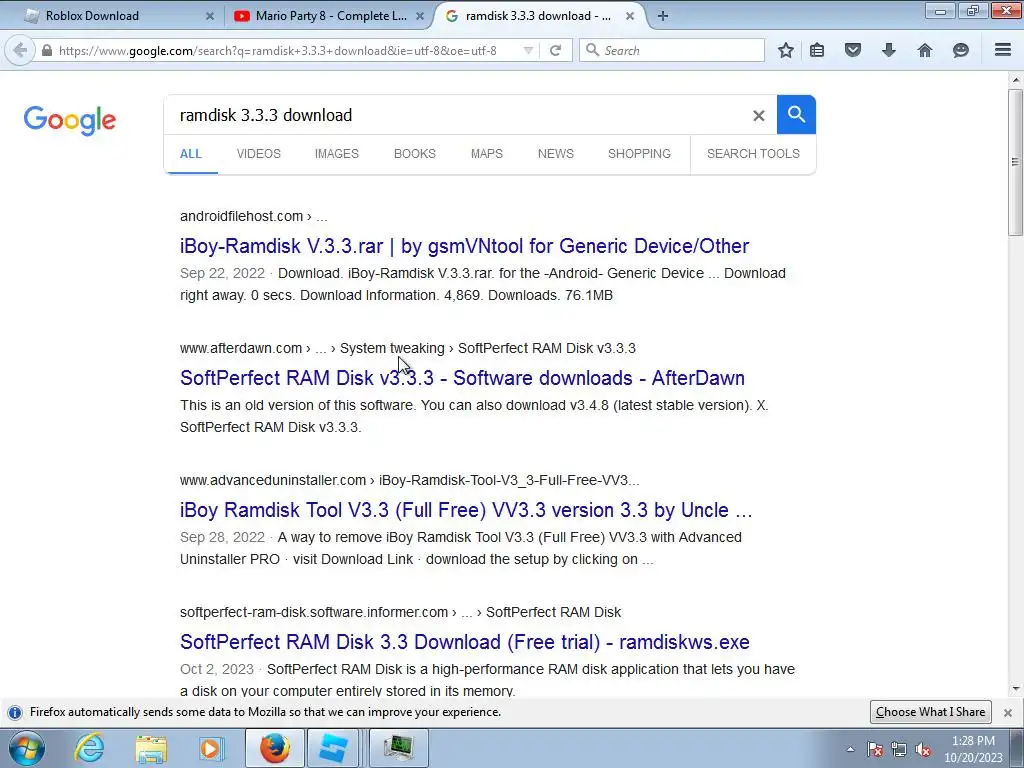Select the NEWS search filter
This screenshot has width=1024, height=768.
click(x=556, y=153)
